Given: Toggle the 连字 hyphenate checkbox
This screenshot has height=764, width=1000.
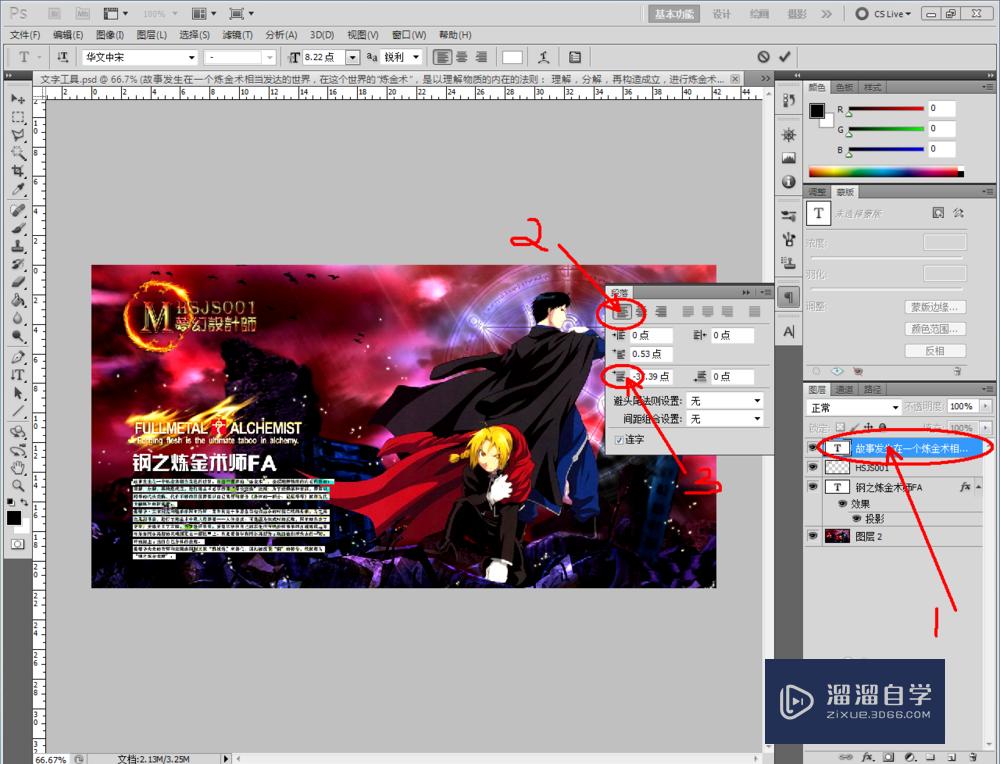Looking at the screenshot, I should click(619, 439).
